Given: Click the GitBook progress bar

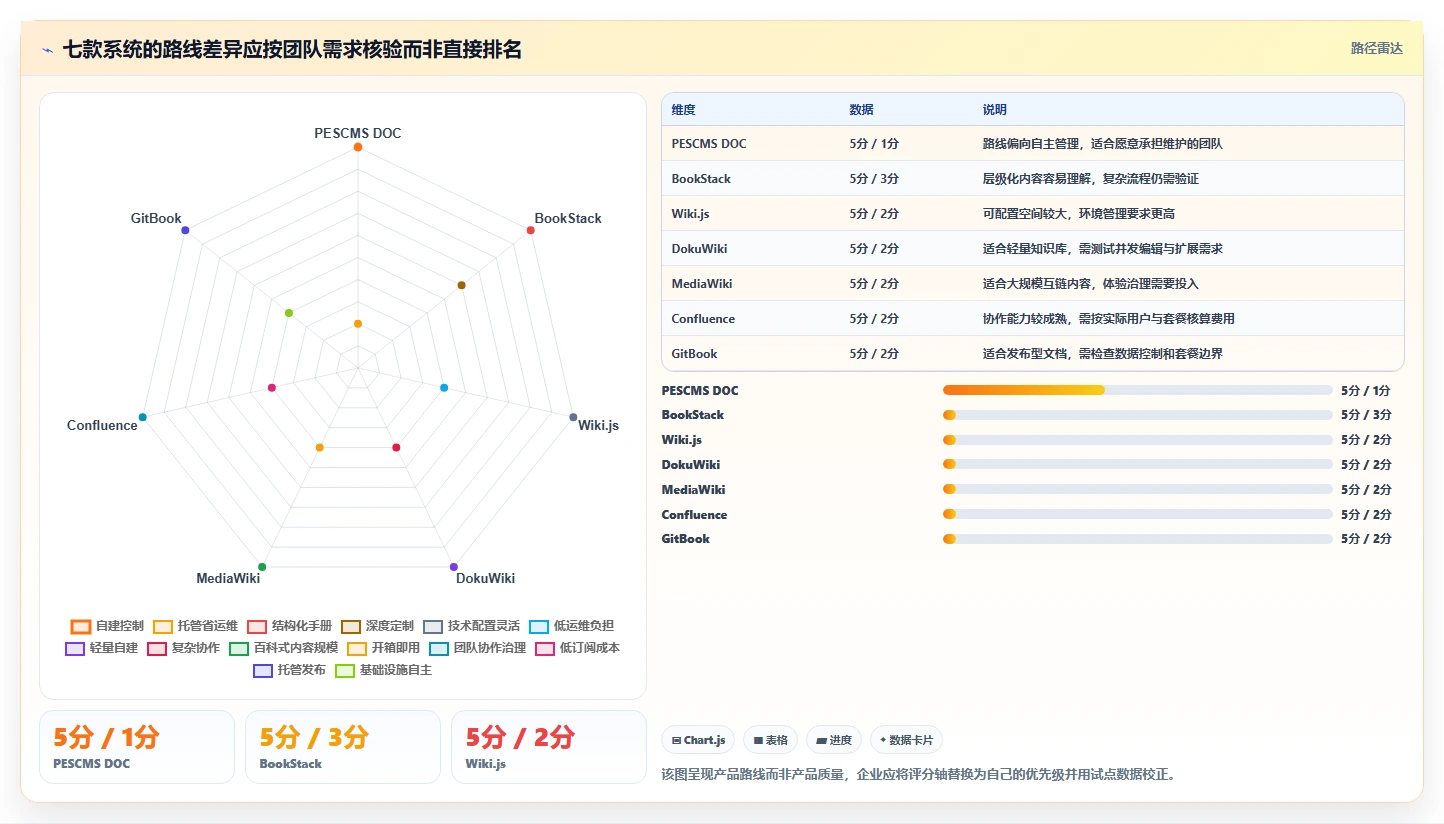Looking at the screenshot, I should click(1137, 539).
